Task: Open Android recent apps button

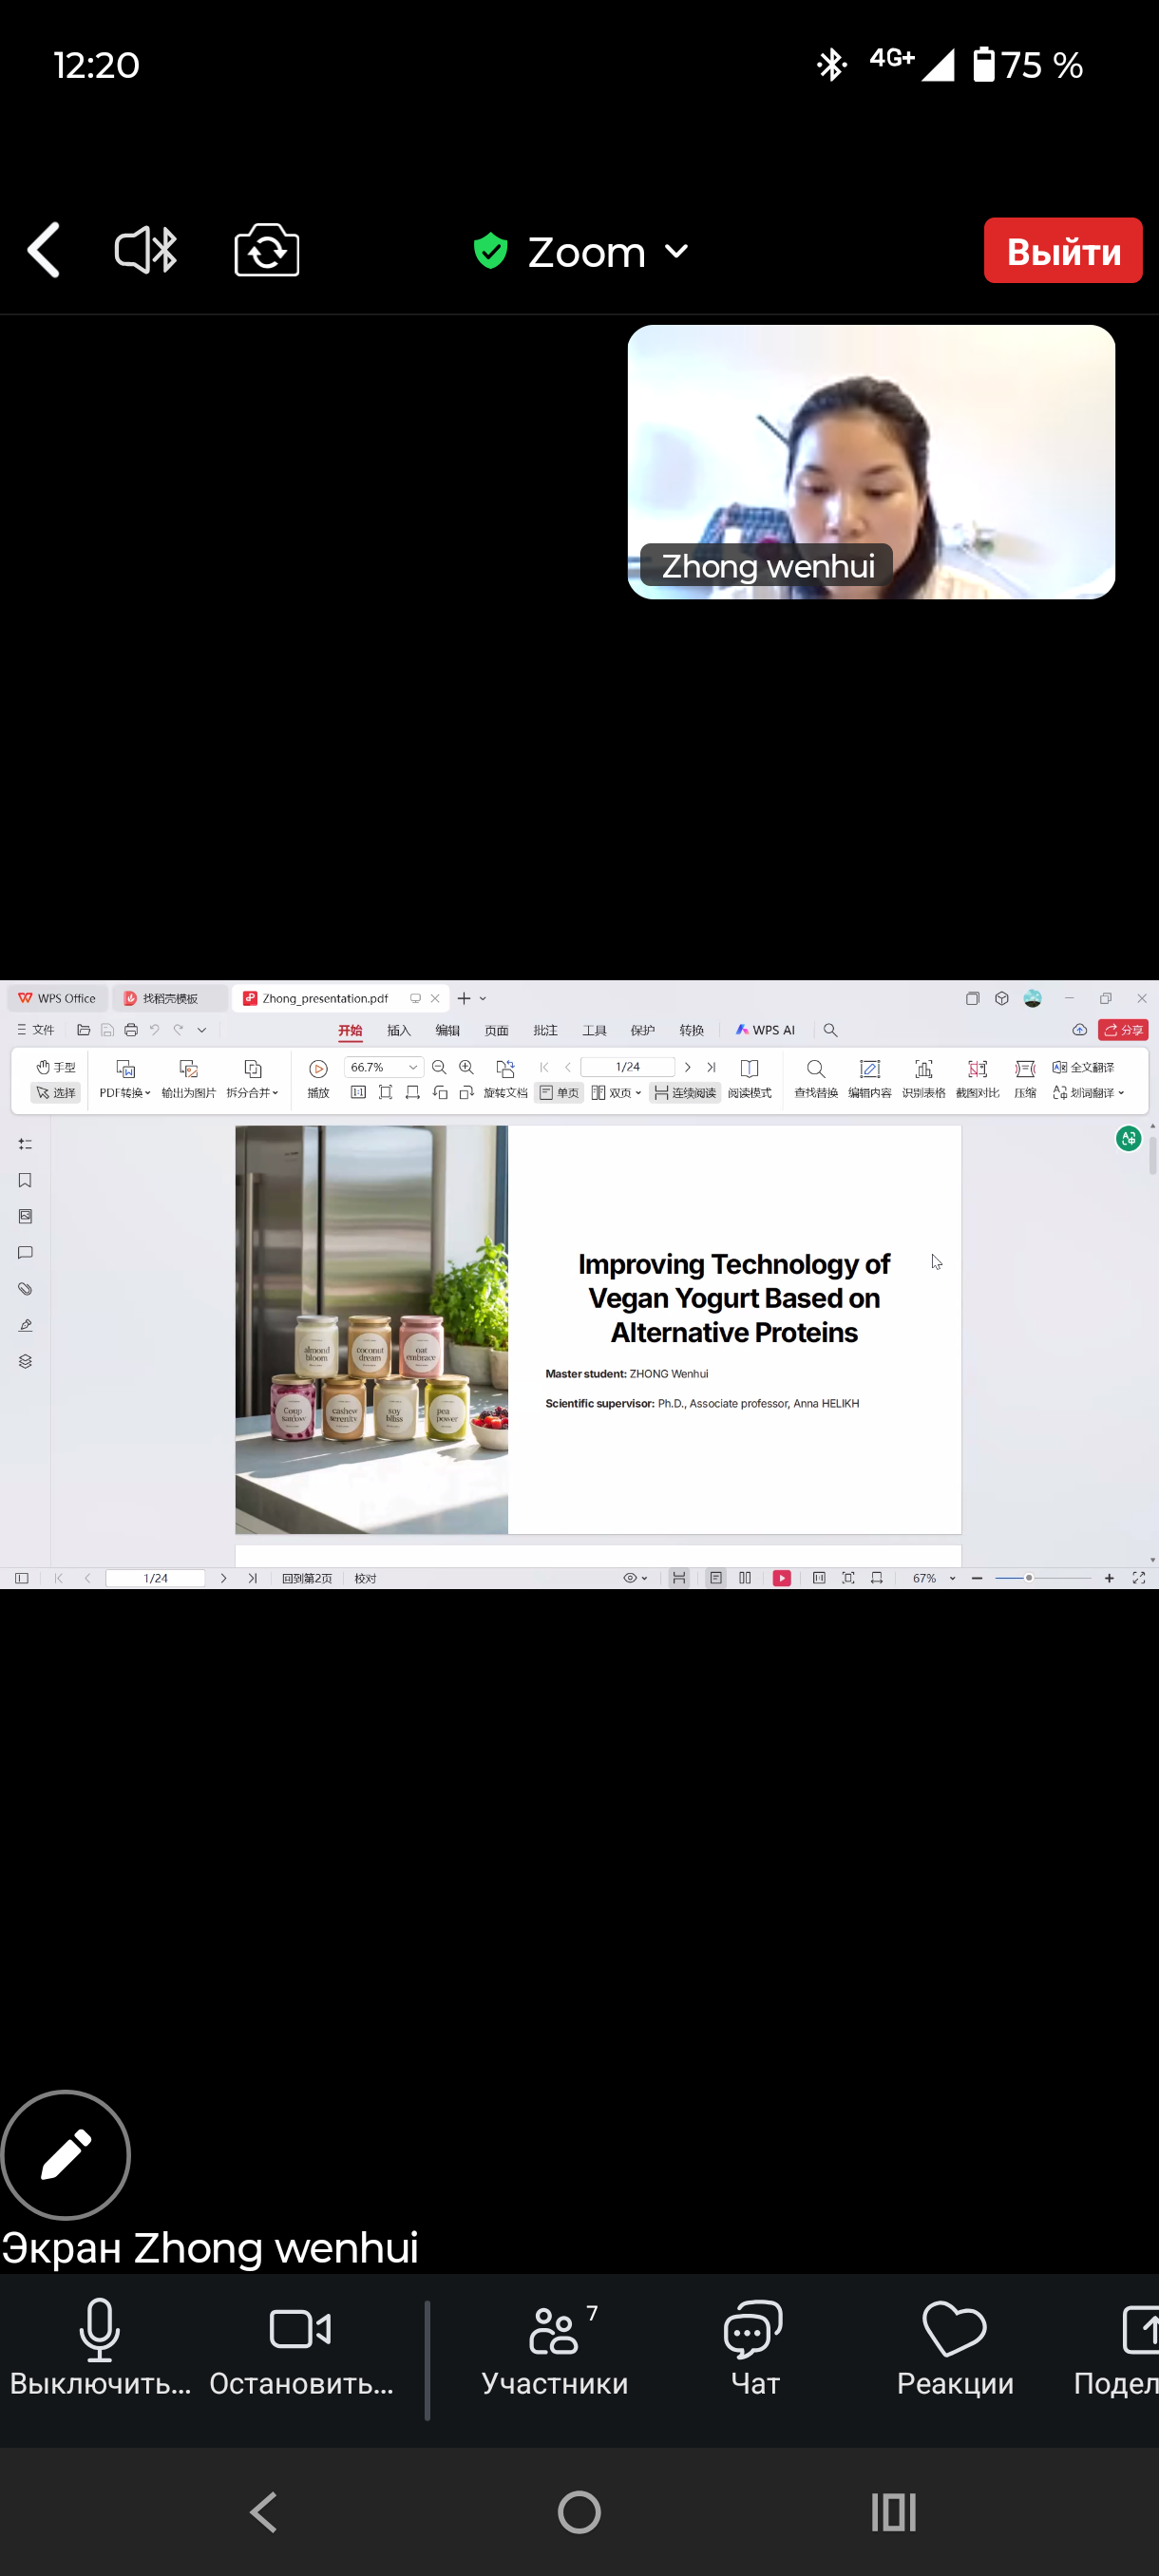Action: coord(893,2511)
